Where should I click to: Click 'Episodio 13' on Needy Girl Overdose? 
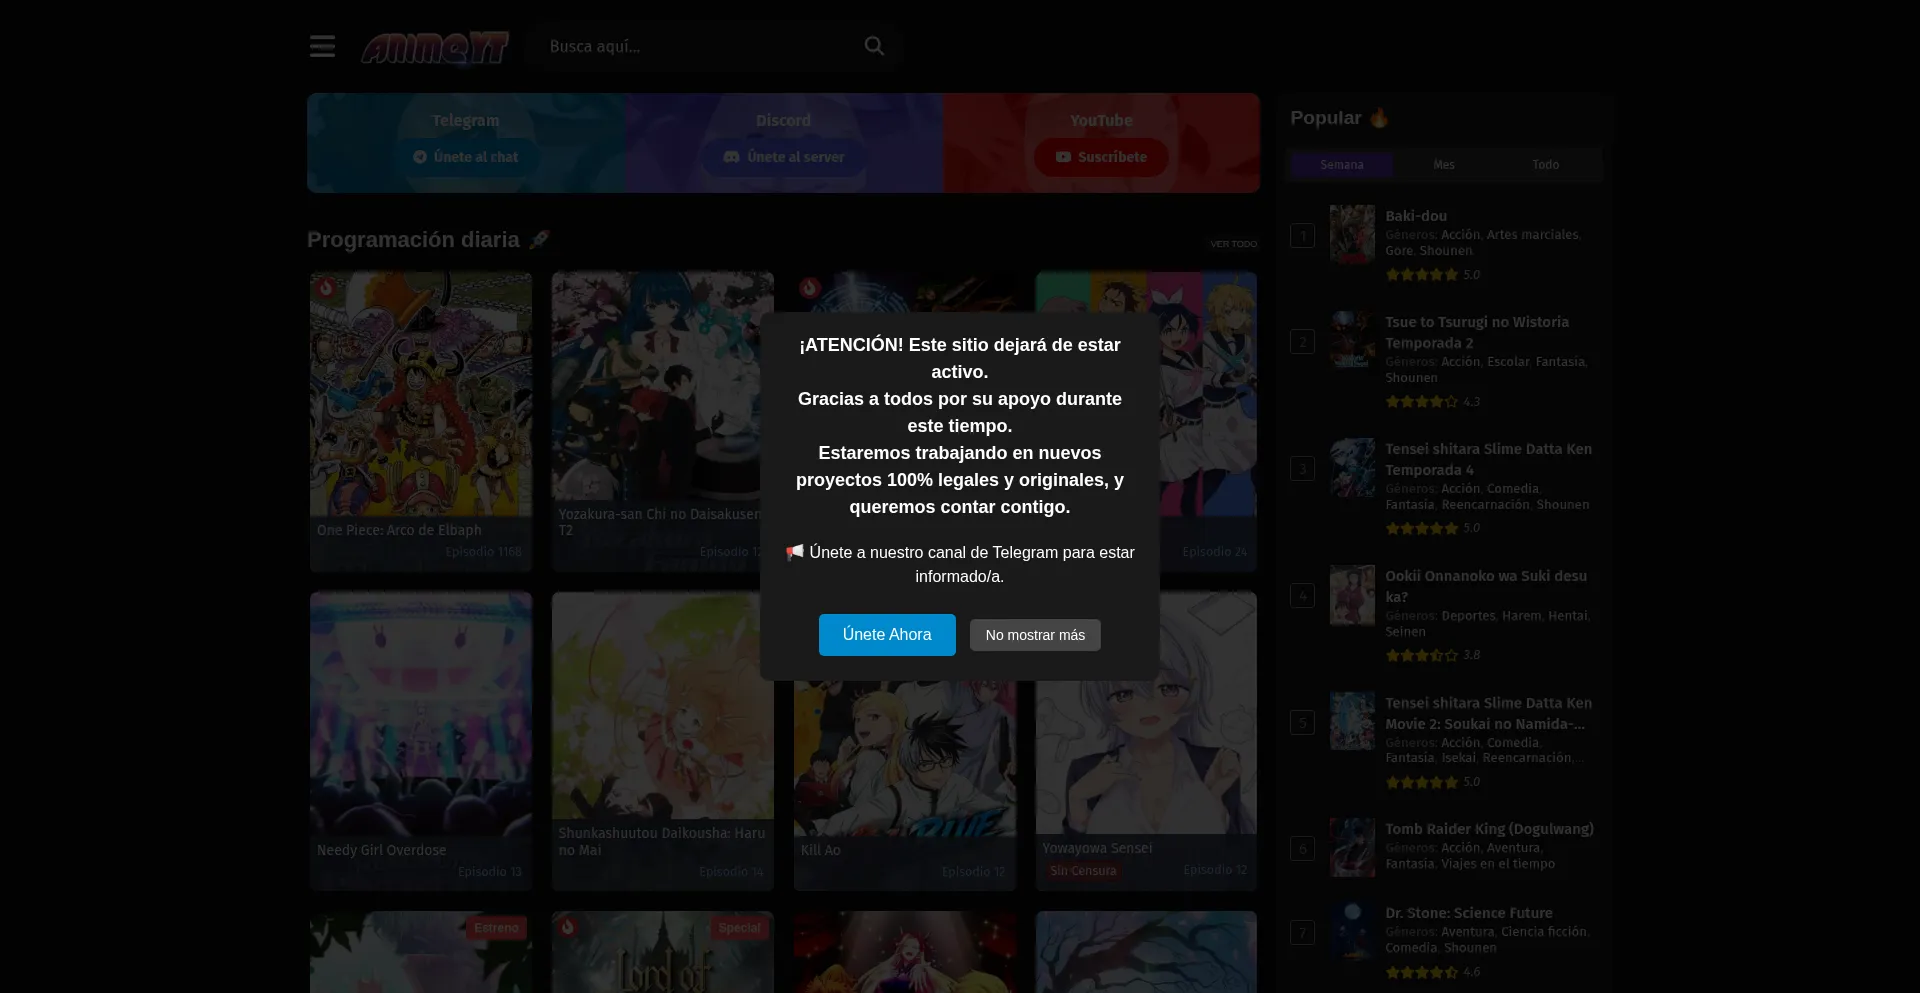[x=490, y=872]
